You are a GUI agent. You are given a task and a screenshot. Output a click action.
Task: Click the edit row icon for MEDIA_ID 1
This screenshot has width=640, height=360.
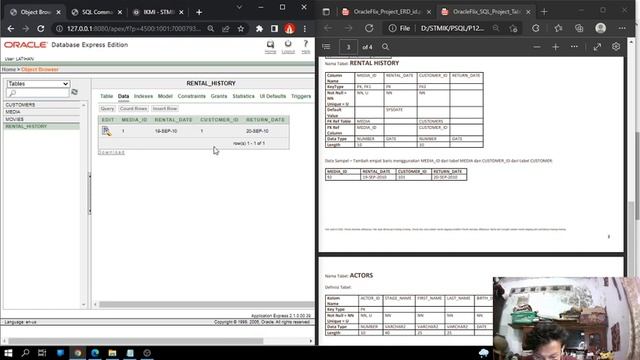point(107,131)
